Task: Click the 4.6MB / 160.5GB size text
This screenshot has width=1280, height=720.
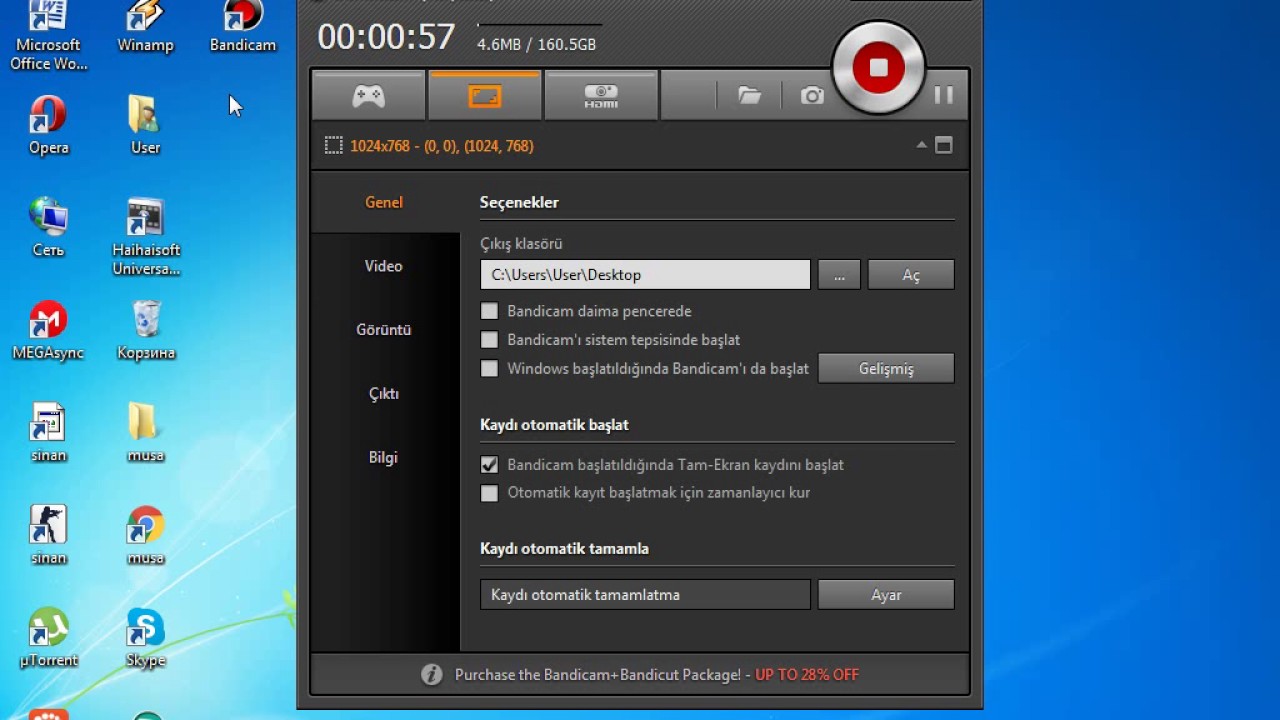Action: pos(536,45)
